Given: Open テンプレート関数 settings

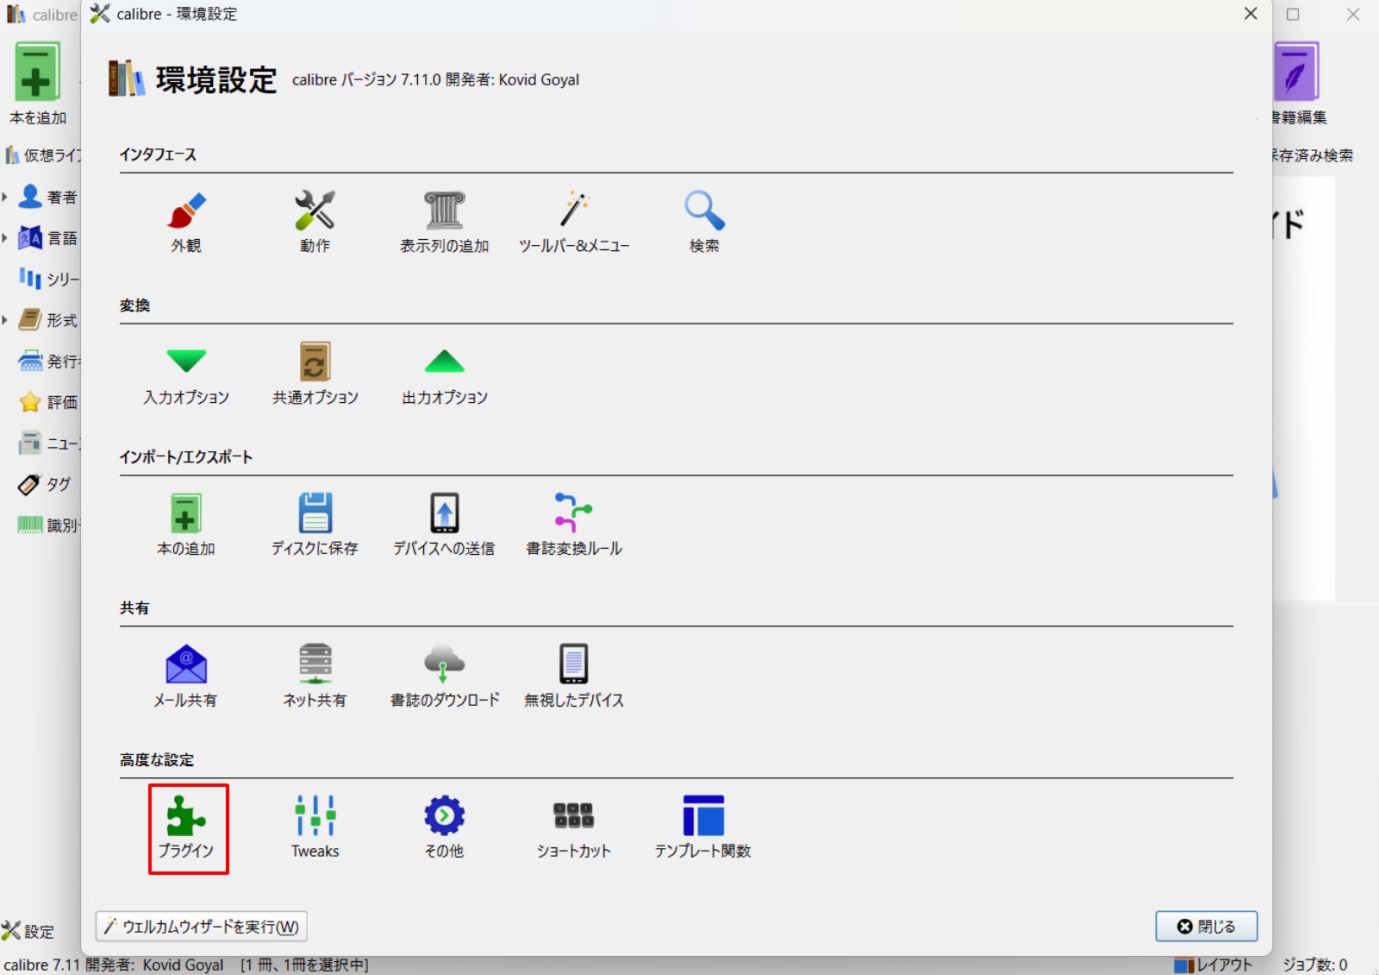Looking at the screenshot, I should click(x=703, y=828).
